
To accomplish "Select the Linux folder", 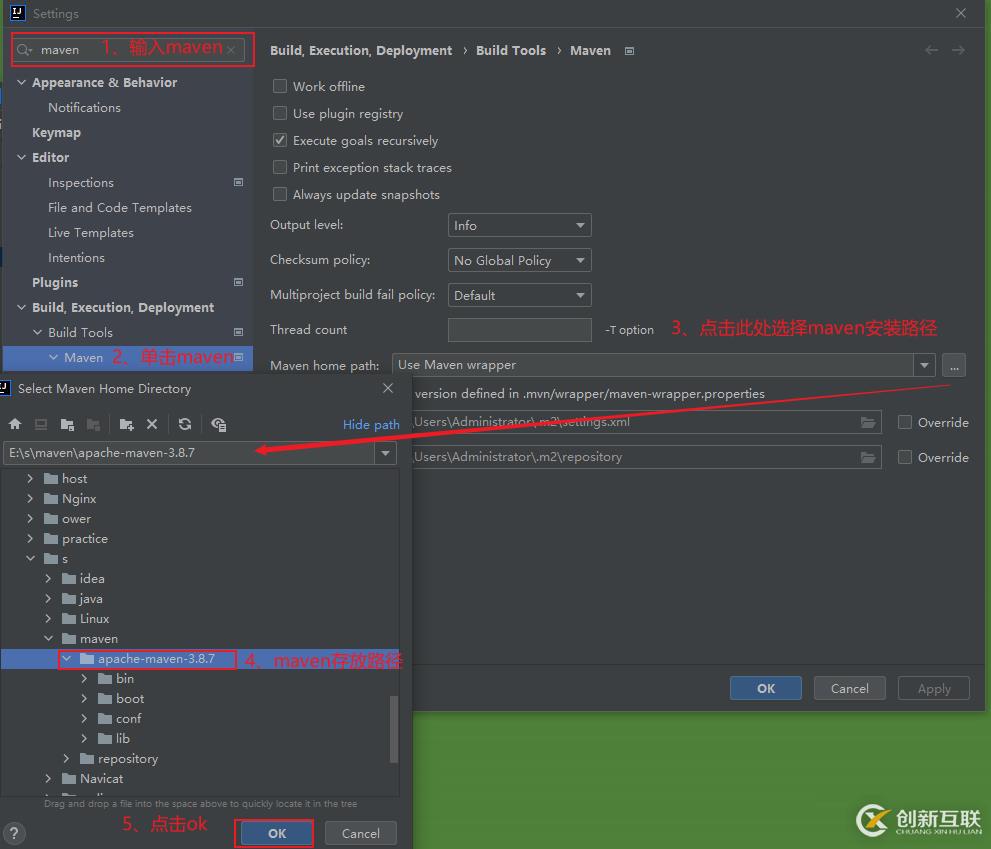I will (94, 619).
